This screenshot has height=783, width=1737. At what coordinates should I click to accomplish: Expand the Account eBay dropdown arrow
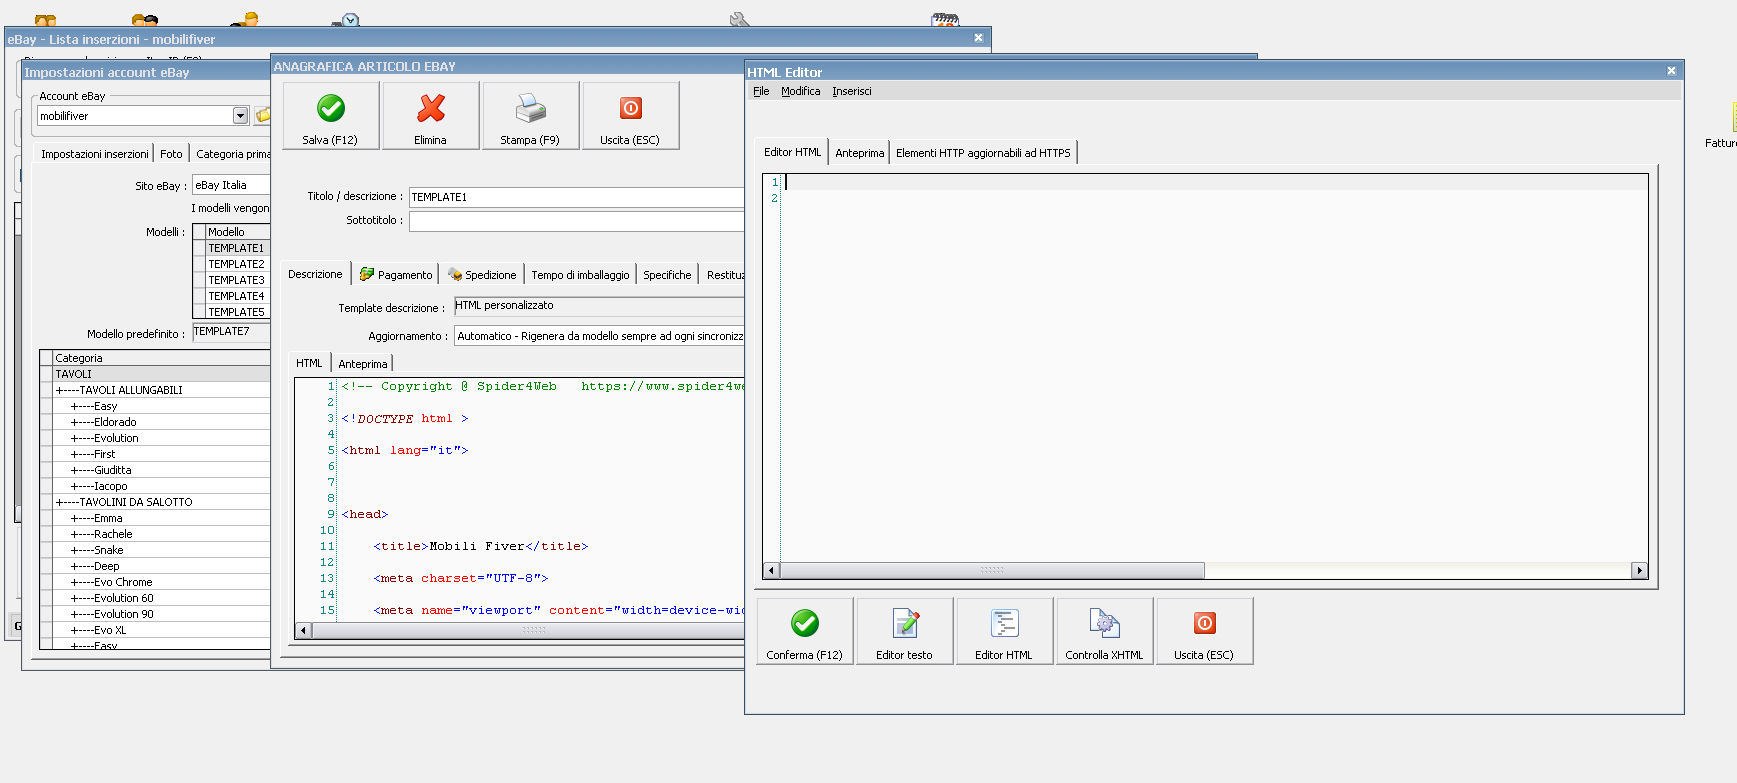coord(240,116)
